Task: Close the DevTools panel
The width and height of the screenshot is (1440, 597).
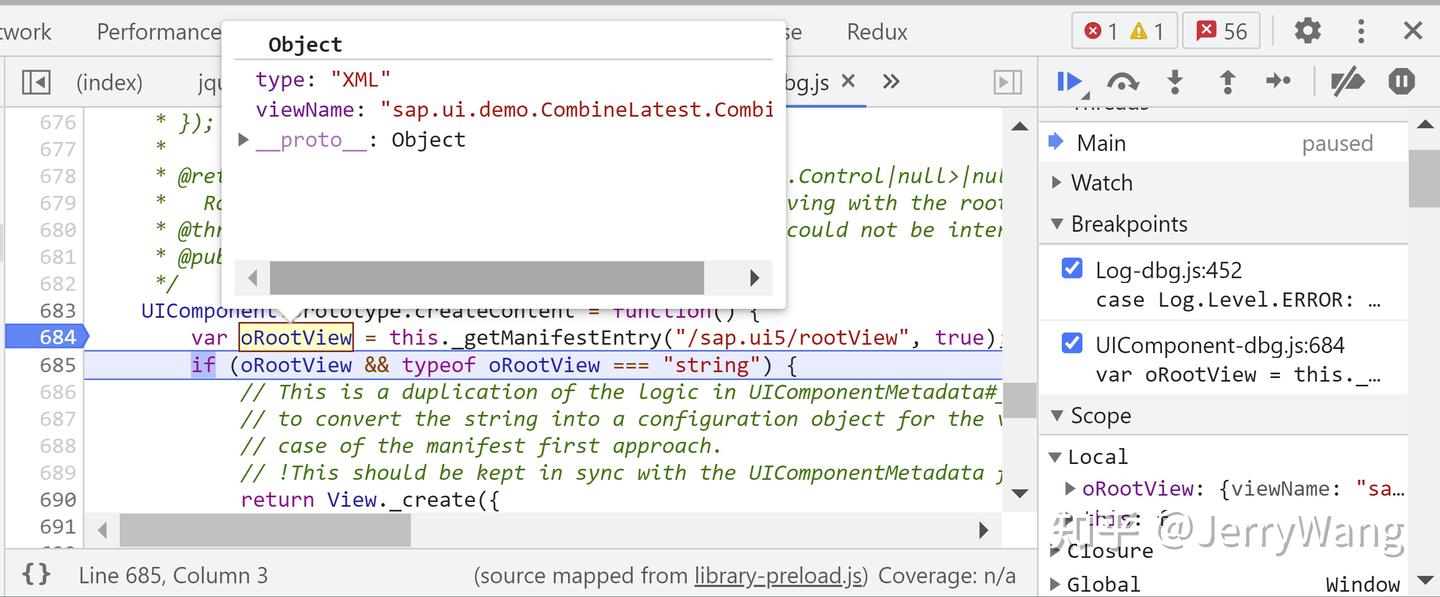Action: 1413,31
